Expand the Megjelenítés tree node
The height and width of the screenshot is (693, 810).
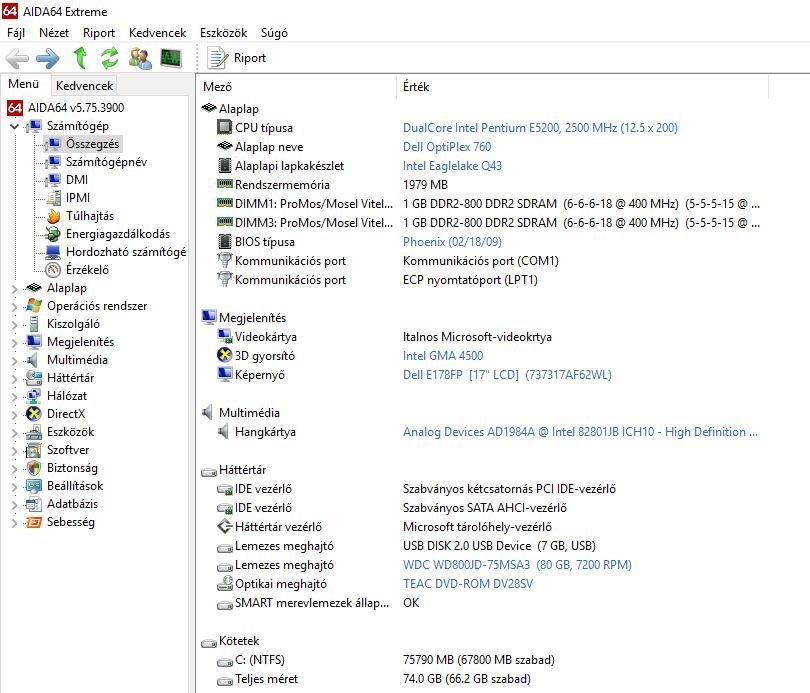pyautogui.click(x=14, y=342)
